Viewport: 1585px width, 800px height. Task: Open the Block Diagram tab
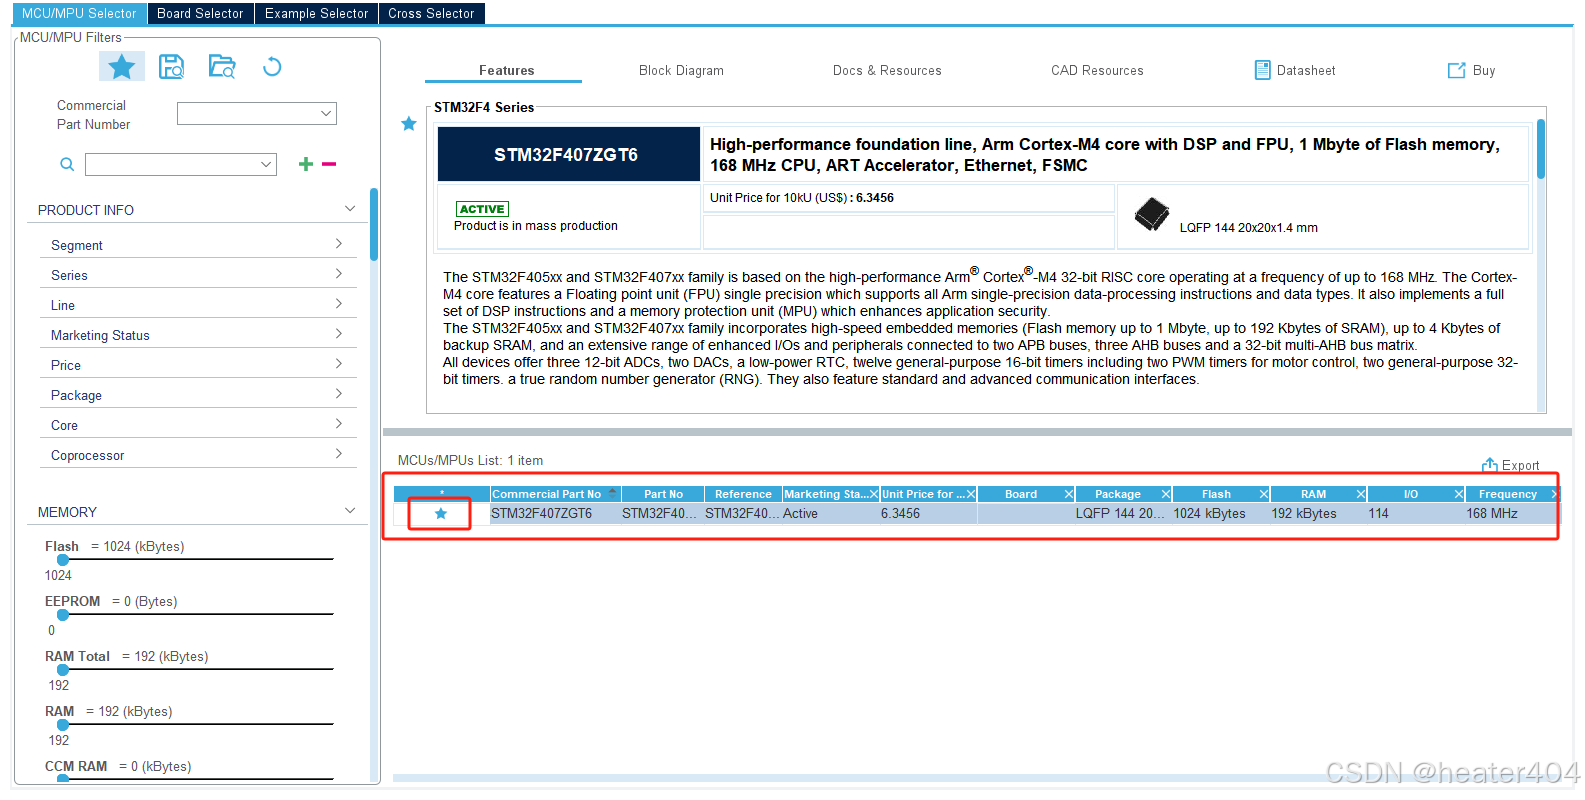point(681,70)
